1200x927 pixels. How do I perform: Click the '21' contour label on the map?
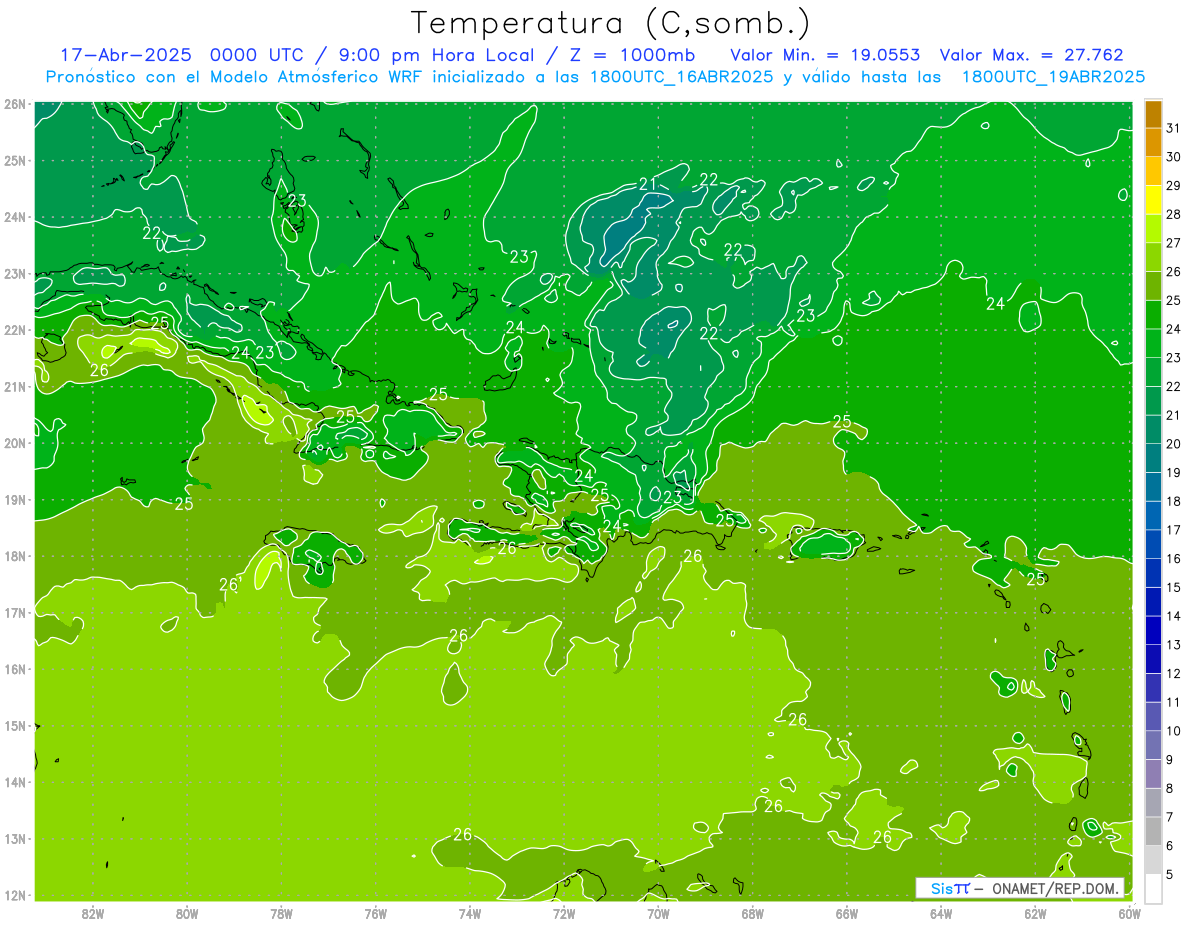coord(648,184)
